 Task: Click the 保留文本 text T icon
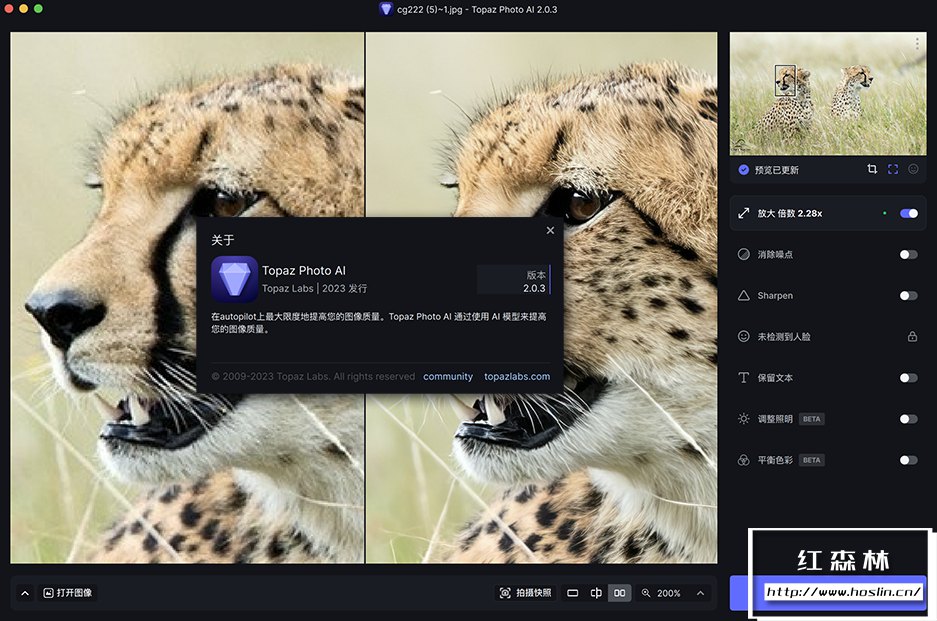coord(743,377)
